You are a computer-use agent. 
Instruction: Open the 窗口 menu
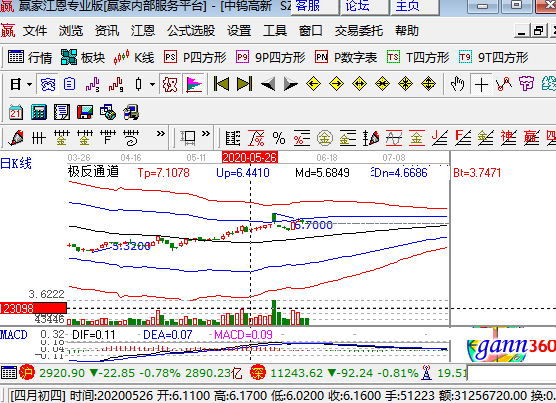click(311, 31)
